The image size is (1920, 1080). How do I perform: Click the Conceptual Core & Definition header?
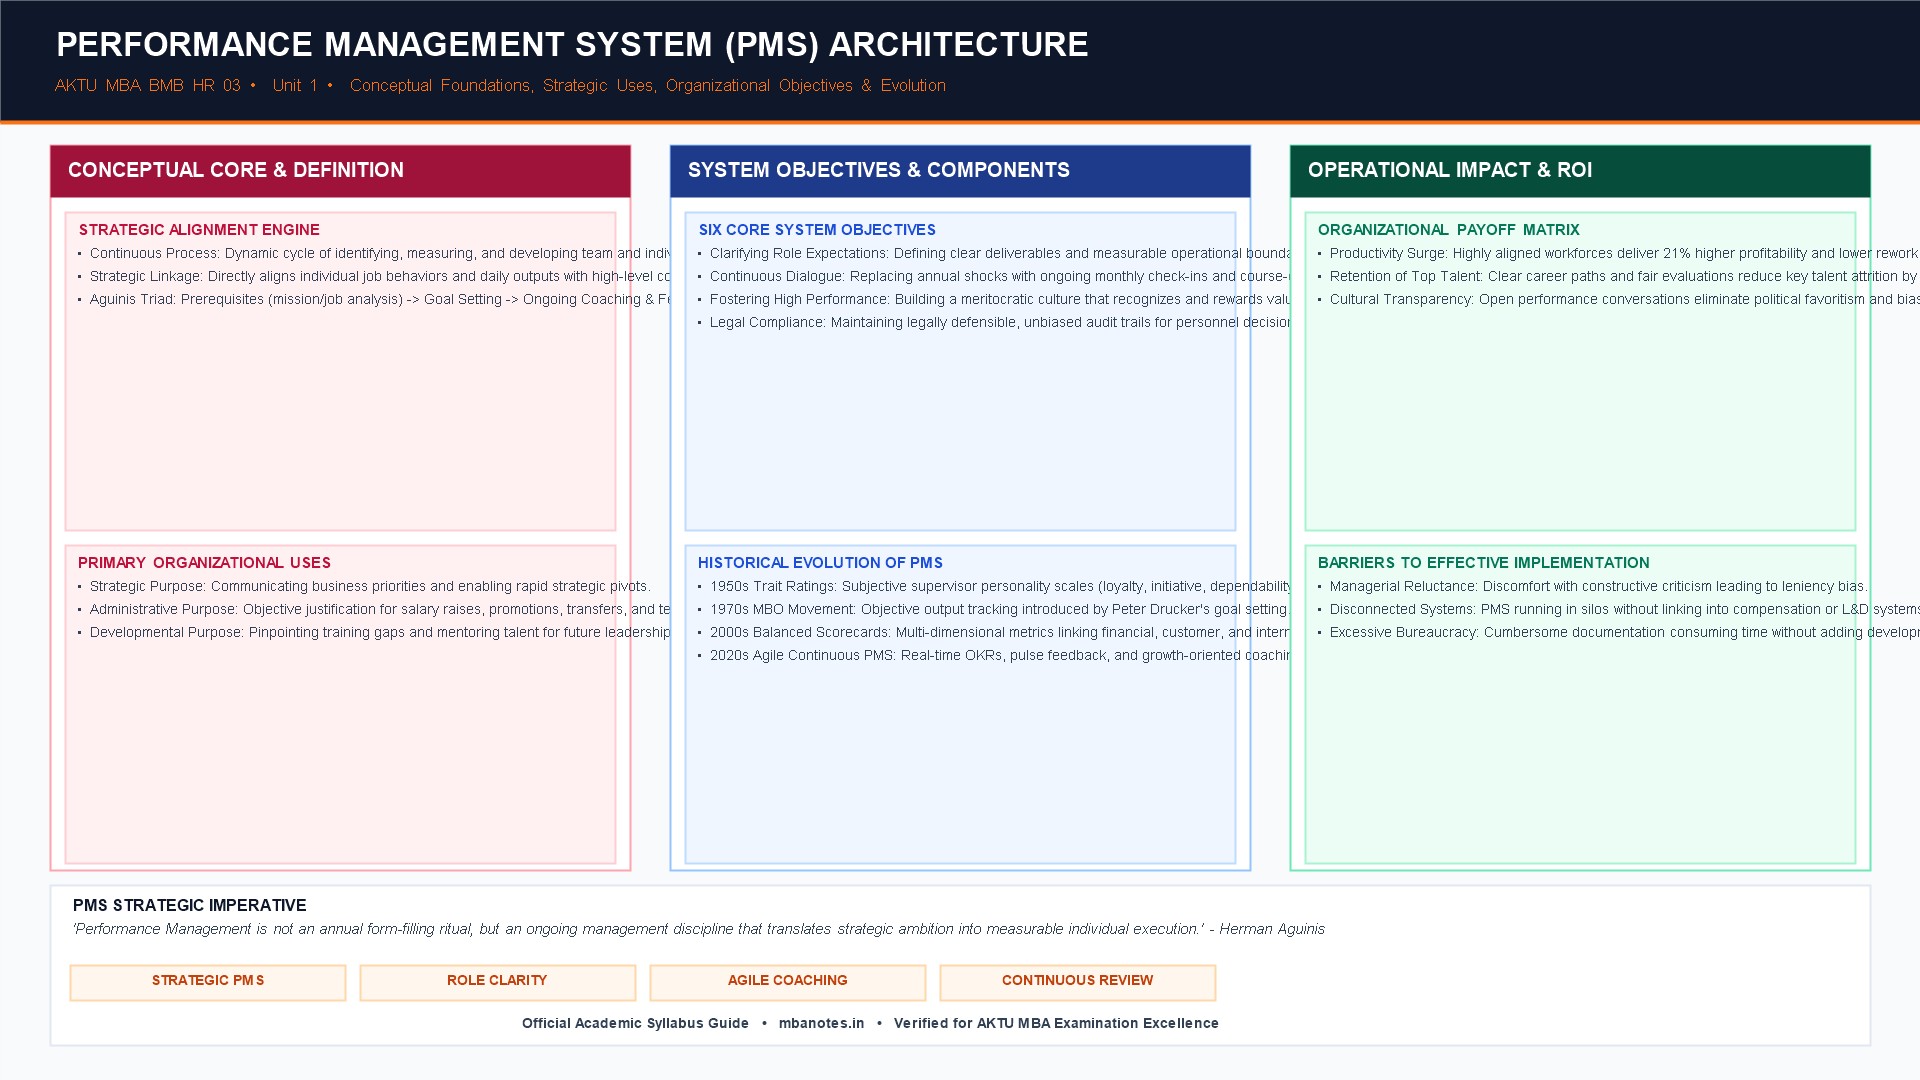340,171
